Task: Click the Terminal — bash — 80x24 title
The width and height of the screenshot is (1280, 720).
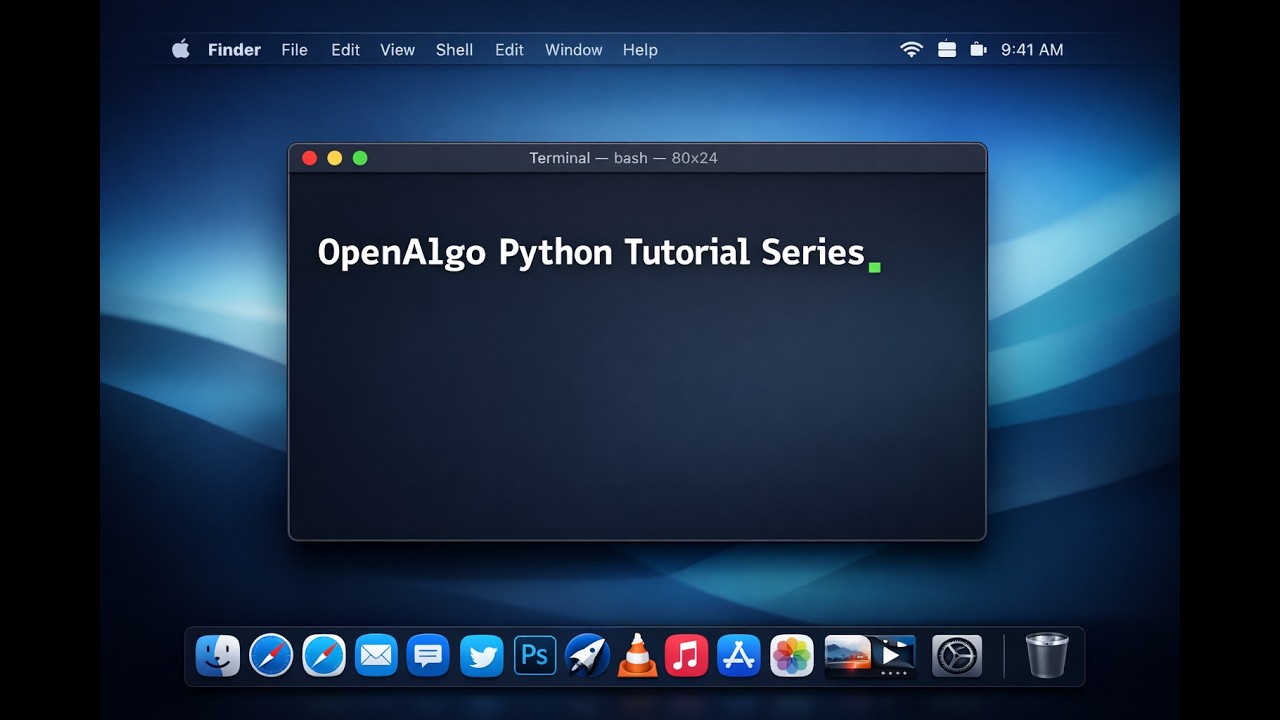Action: [x=623, y=158]
